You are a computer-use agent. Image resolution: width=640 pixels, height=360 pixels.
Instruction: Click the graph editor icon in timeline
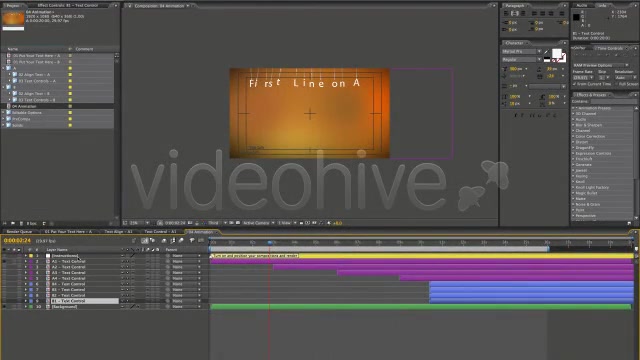pyautogui.click(x=201, y=241)
